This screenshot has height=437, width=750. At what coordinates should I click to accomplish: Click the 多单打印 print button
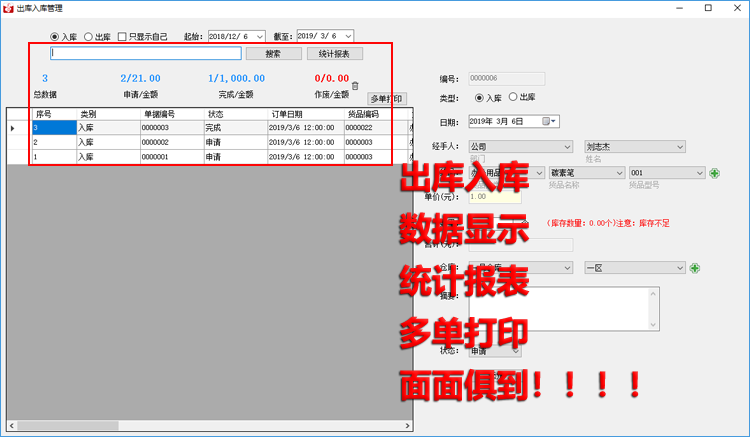pyautogui.click(x=387, y=99)
